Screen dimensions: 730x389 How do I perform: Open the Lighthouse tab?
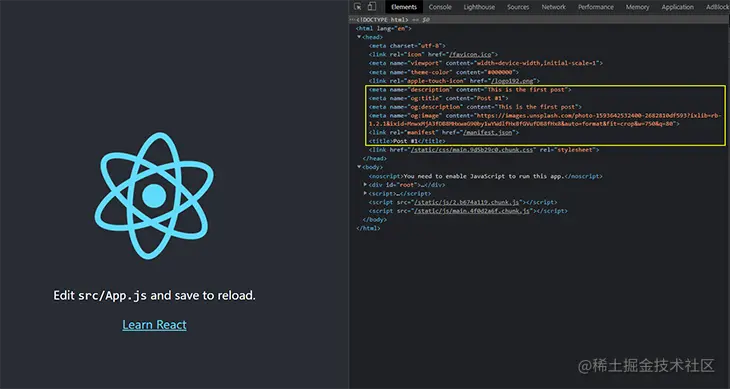[479, 7]
